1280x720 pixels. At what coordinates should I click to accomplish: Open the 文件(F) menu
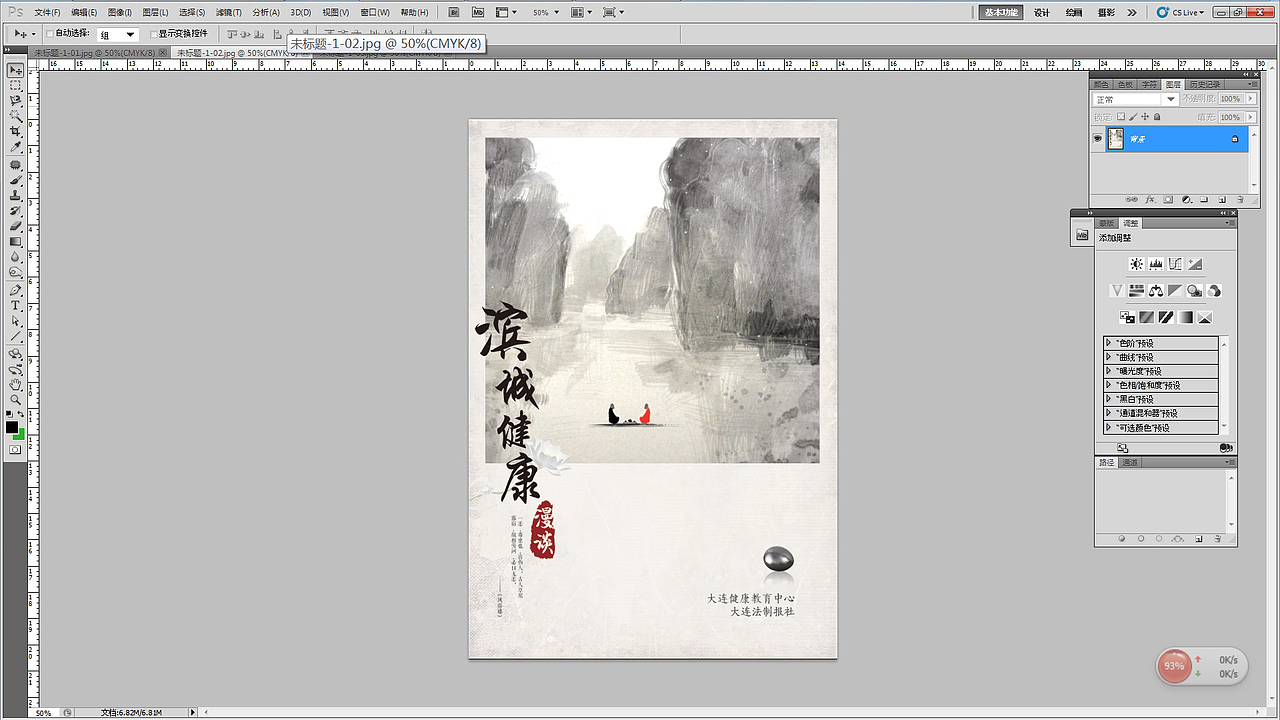pyautogui.click(x=47, y=12)
